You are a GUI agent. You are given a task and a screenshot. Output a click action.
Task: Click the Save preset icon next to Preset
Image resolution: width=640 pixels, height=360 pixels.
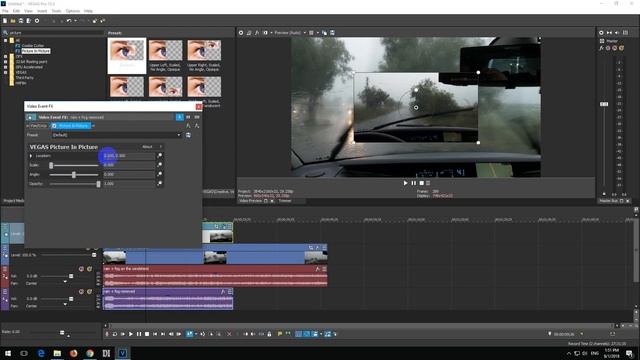(188, 135)
